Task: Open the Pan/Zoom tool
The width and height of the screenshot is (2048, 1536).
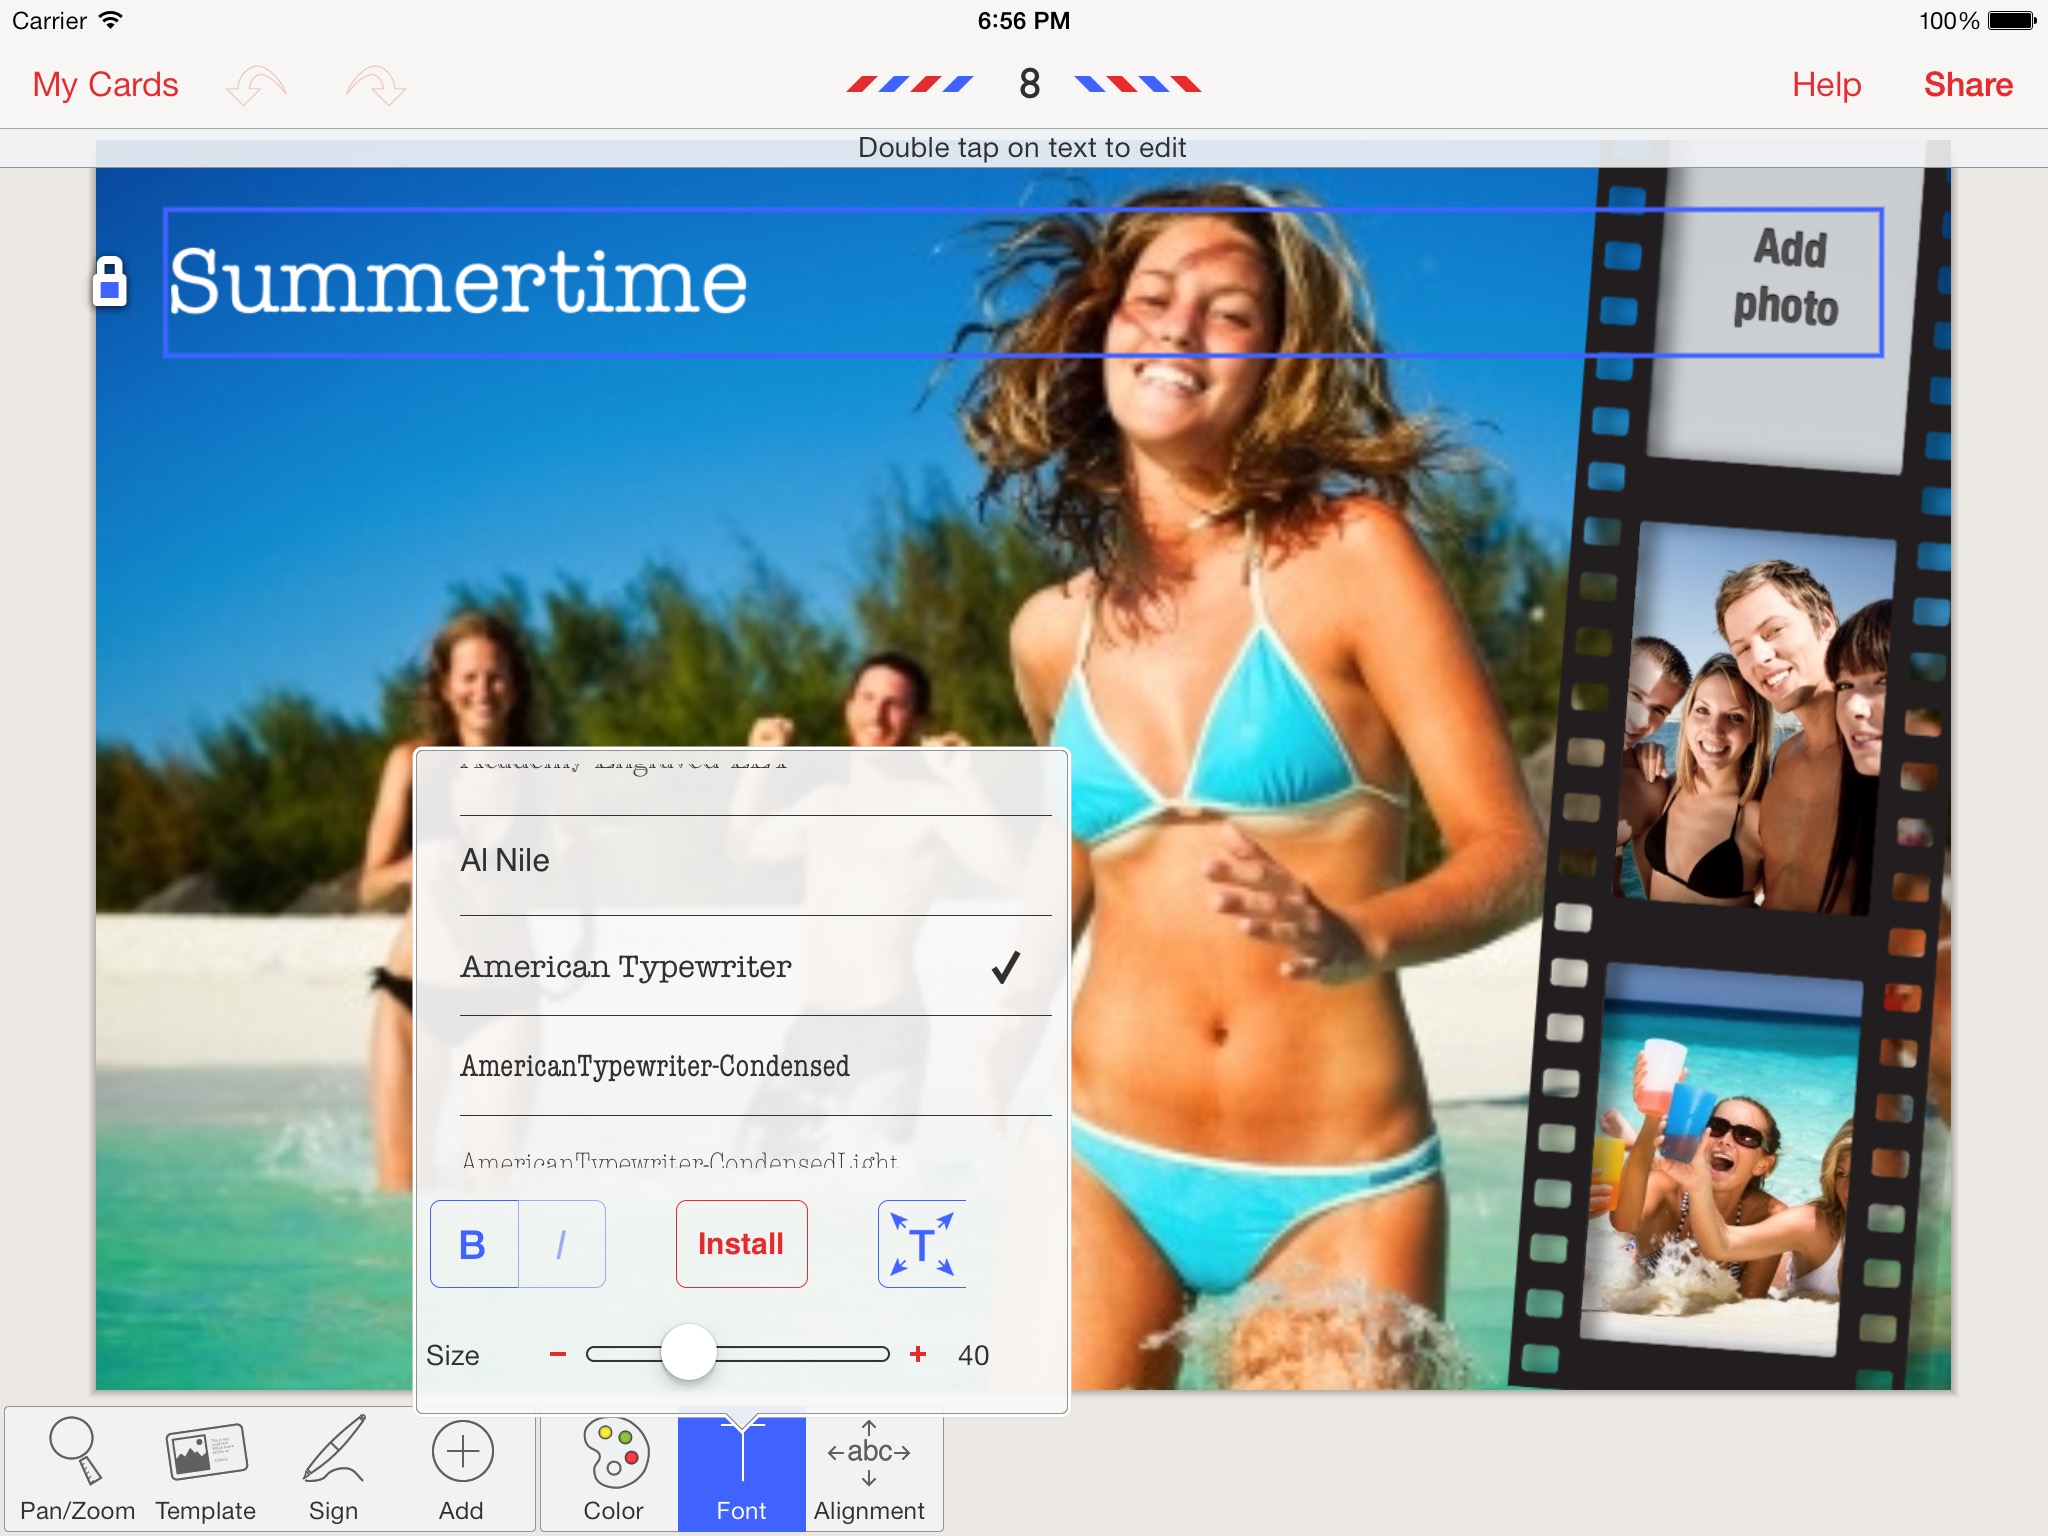Action: (x=77, y=1469)
